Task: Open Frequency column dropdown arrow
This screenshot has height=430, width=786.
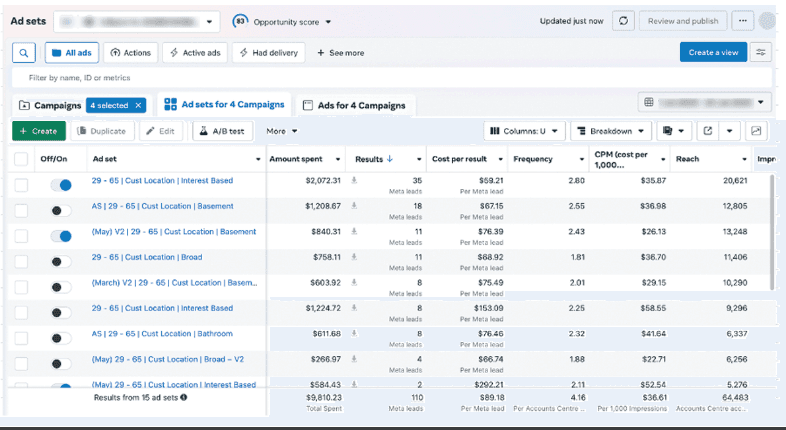Action: point(581,159)
